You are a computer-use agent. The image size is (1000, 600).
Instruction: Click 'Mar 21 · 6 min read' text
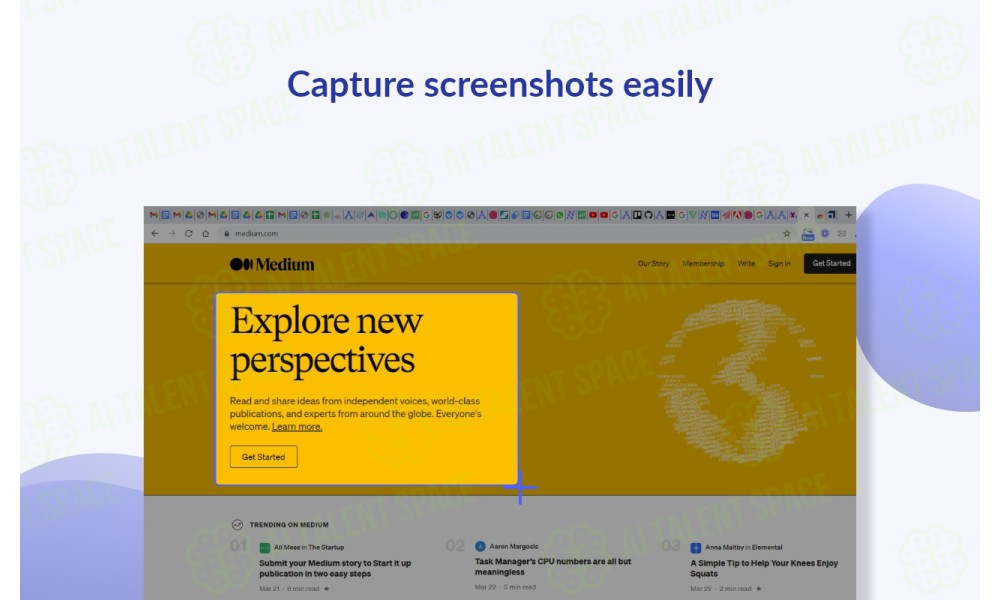[x=289, y=589]
